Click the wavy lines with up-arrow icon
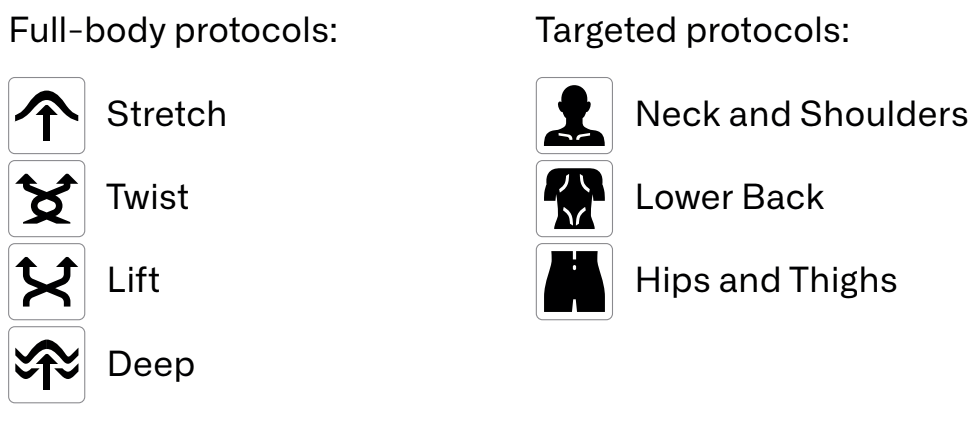Screen dimensions: 976x426 (x=47, y=365)
